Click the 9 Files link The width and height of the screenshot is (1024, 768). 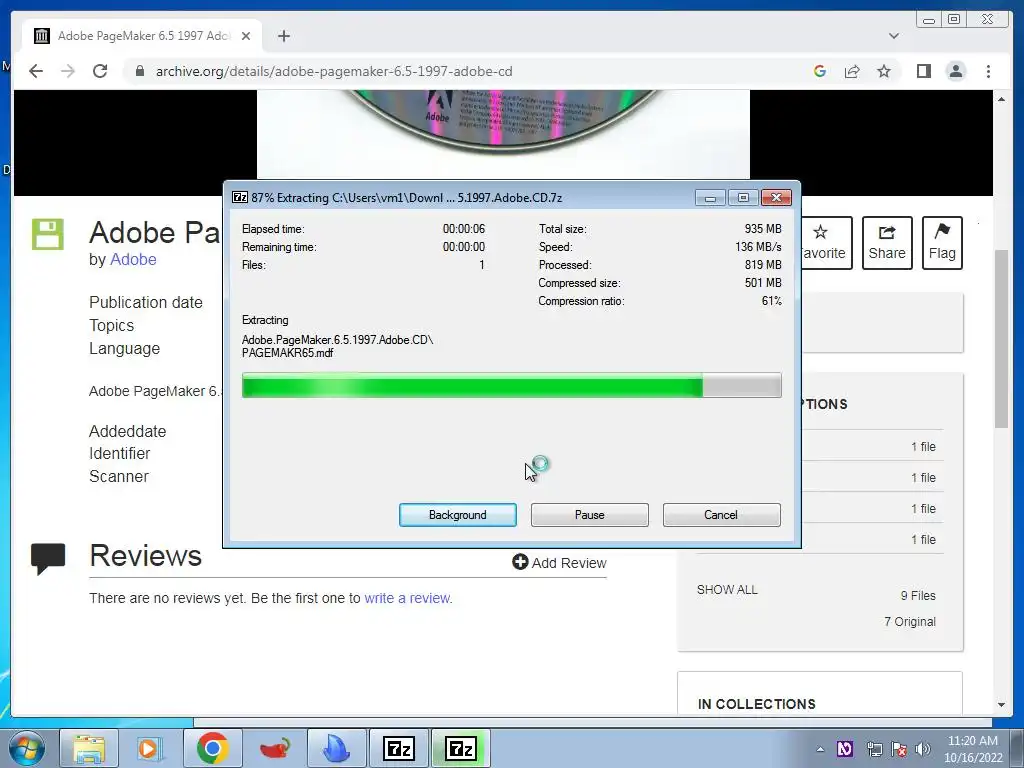(x=918, y=596)
